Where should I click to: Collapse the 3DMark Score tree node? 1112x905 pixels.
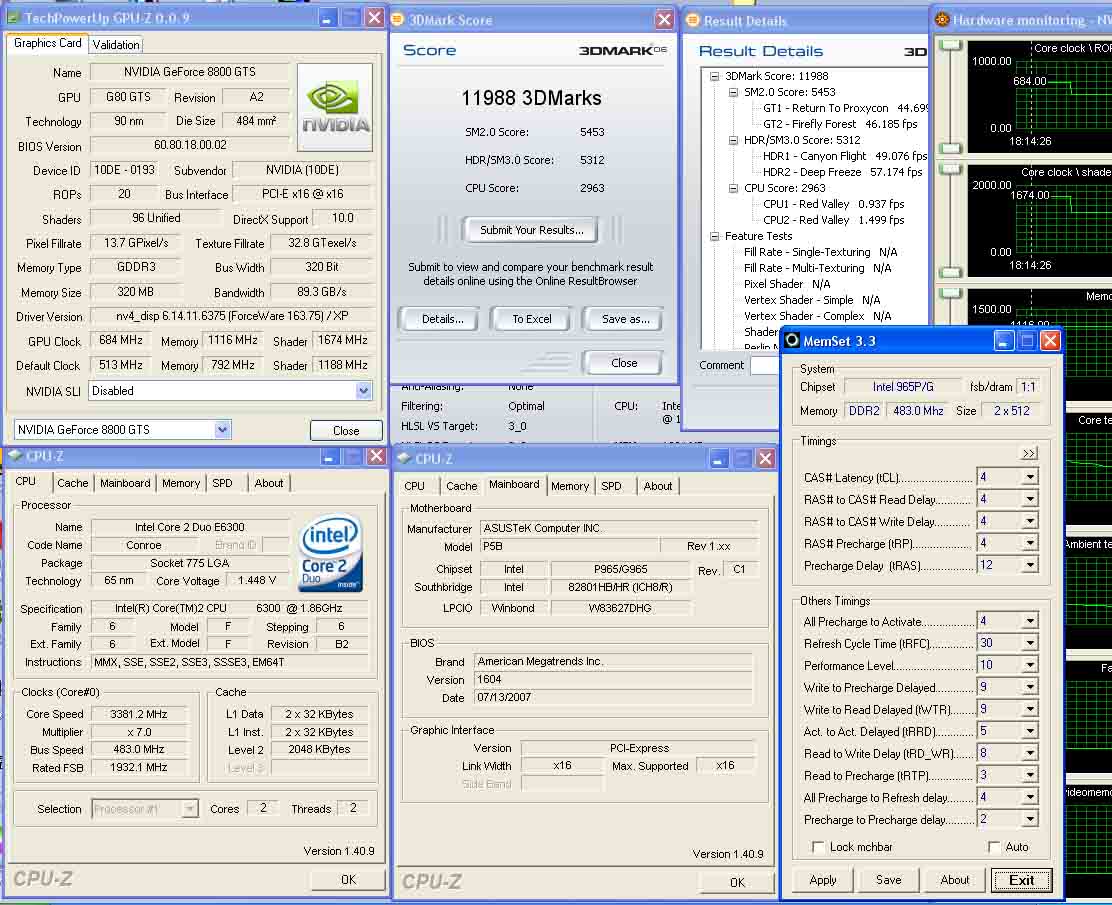pyautogui.click(x=714, y=76)
